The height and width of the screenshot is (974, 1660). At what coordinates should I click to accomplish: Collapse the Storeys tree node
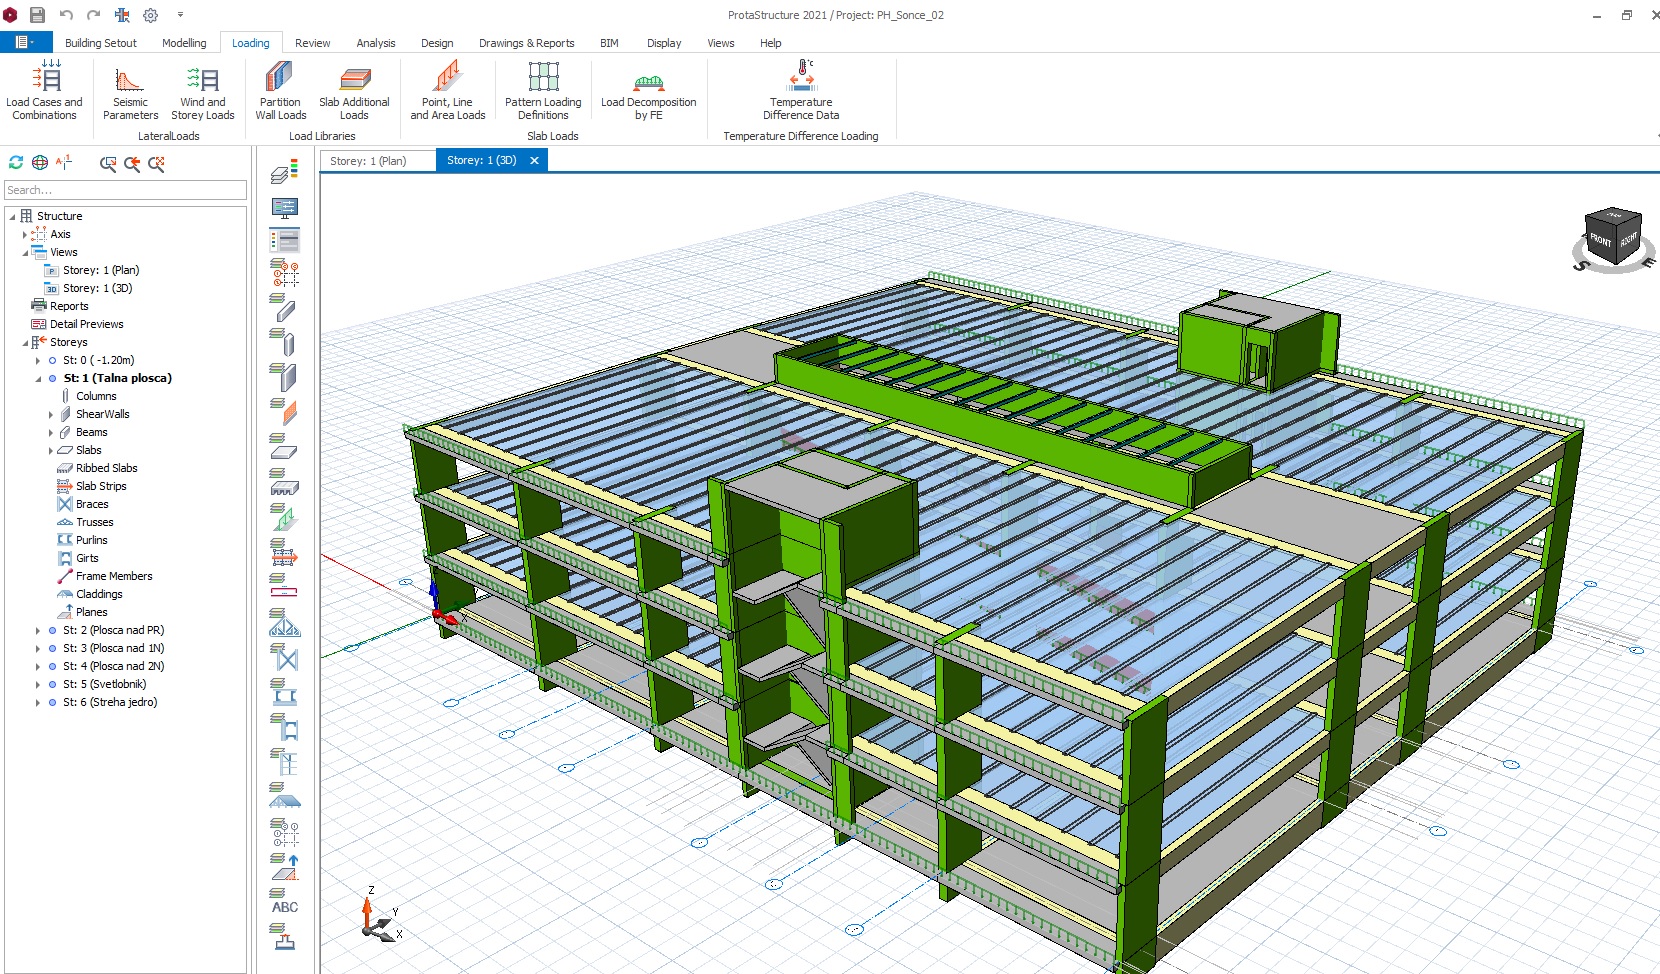coord(25,343)
